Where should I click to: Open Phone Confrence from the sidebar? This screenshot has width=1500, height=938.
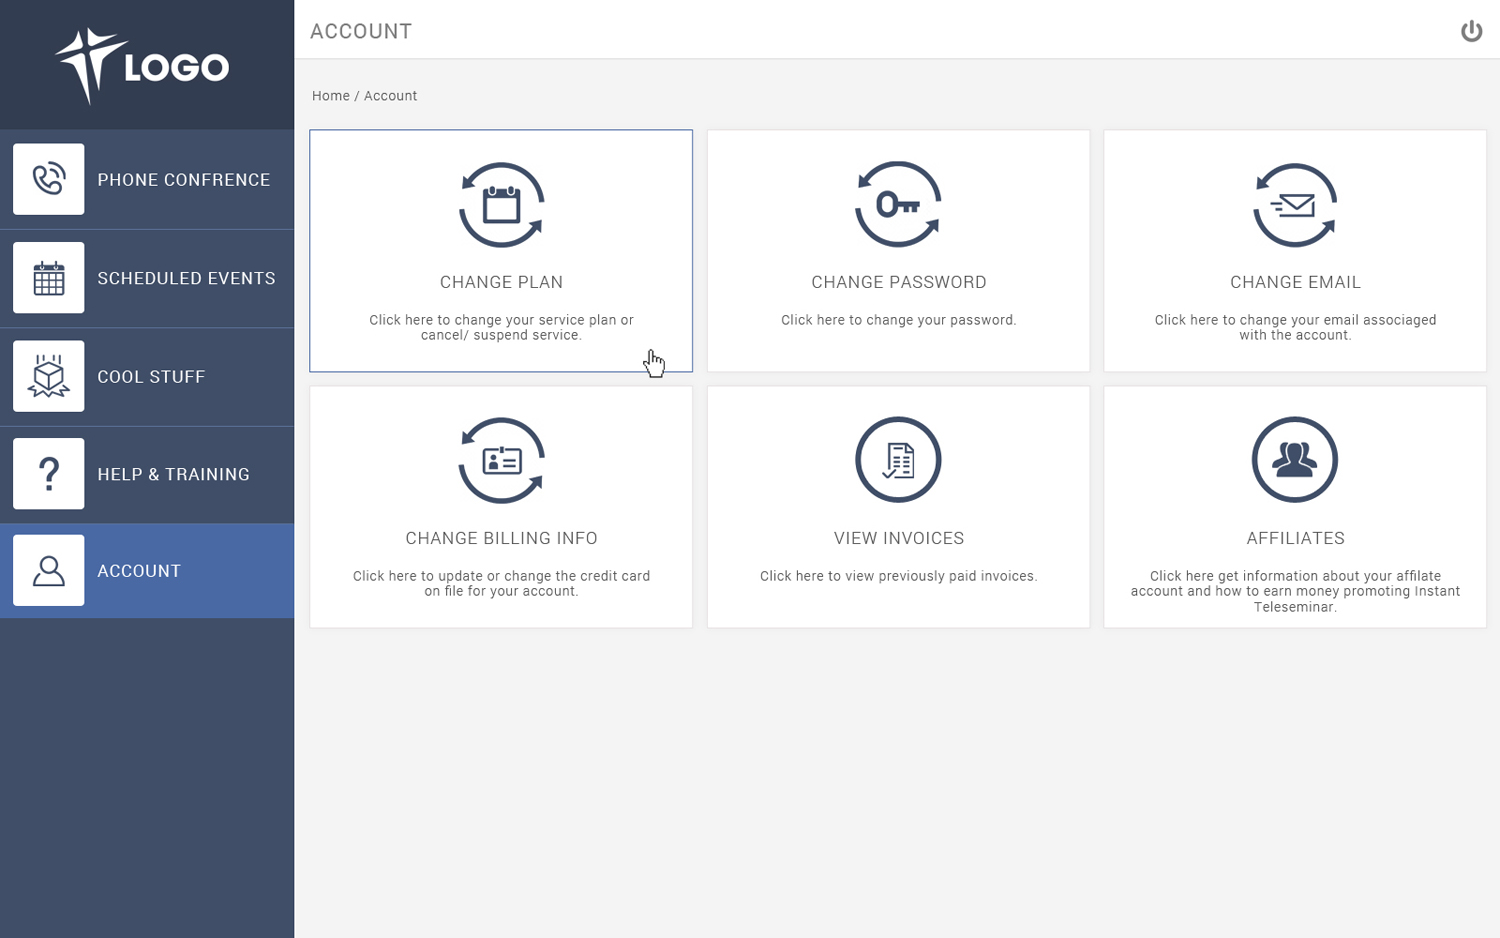tap(183, 180)
